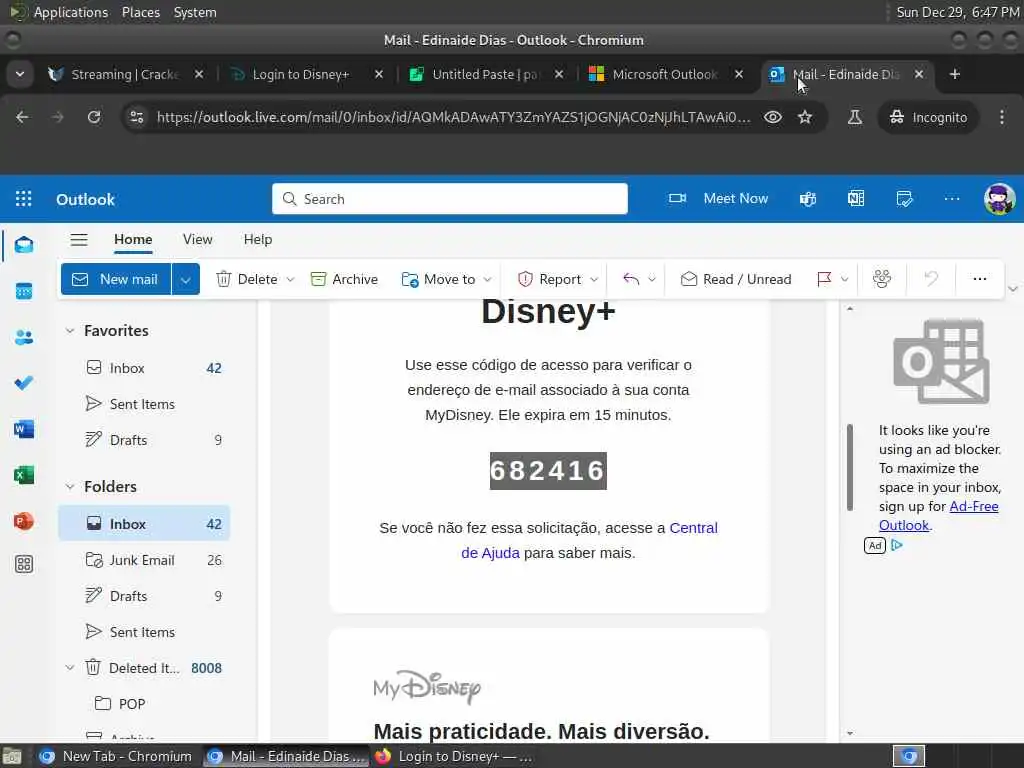Open header more options ellipsis
This screenshot has height=768, width=1024.
coord(952,199)
